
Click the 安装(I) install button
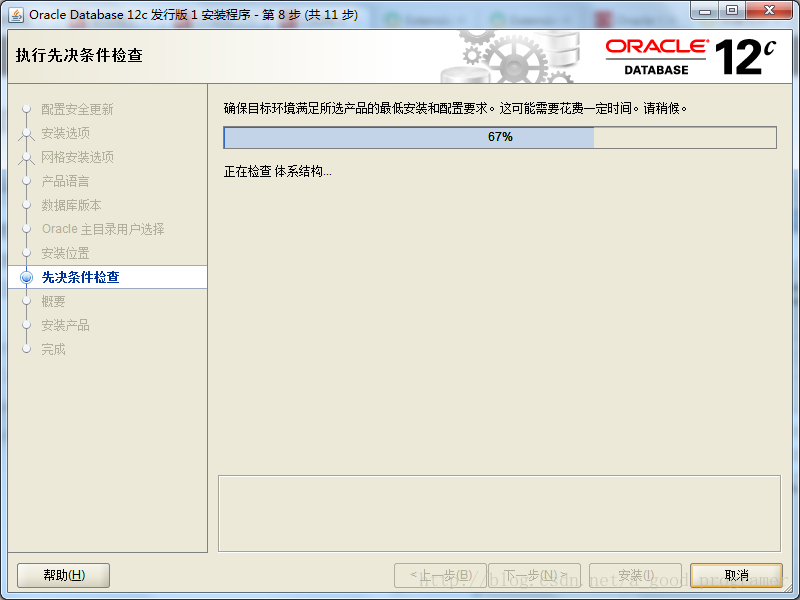[x=636, y=575]
